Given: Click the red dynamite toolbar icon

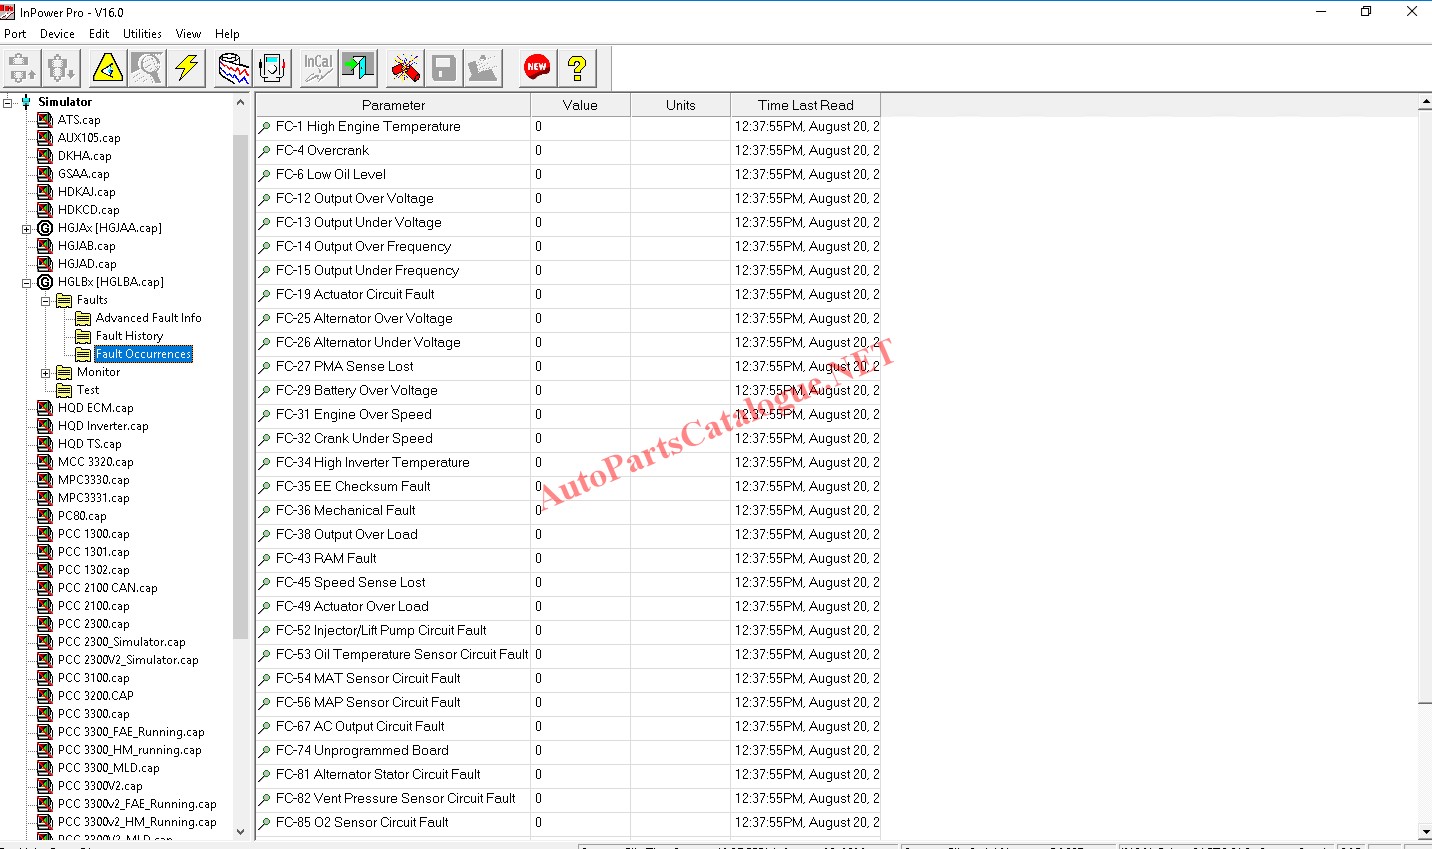Looking at the screenshot, I should tap(405, 68).
